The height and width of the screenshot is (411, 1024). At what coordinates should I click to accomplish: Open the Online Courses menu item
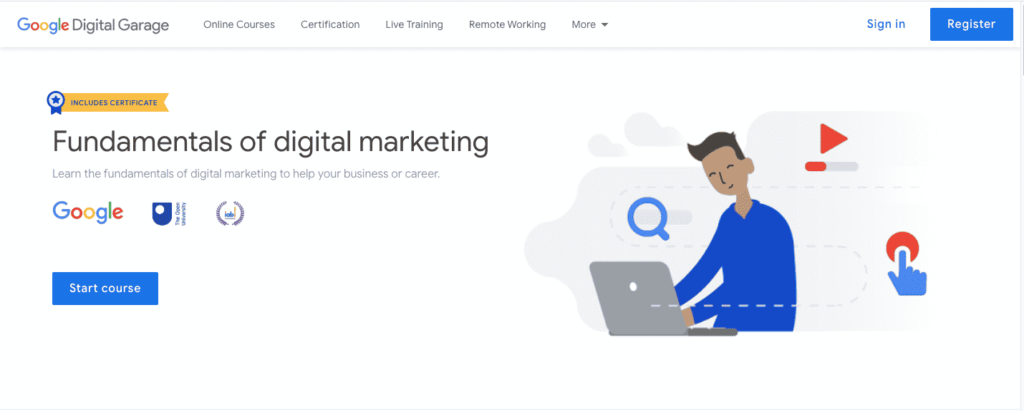239,25
